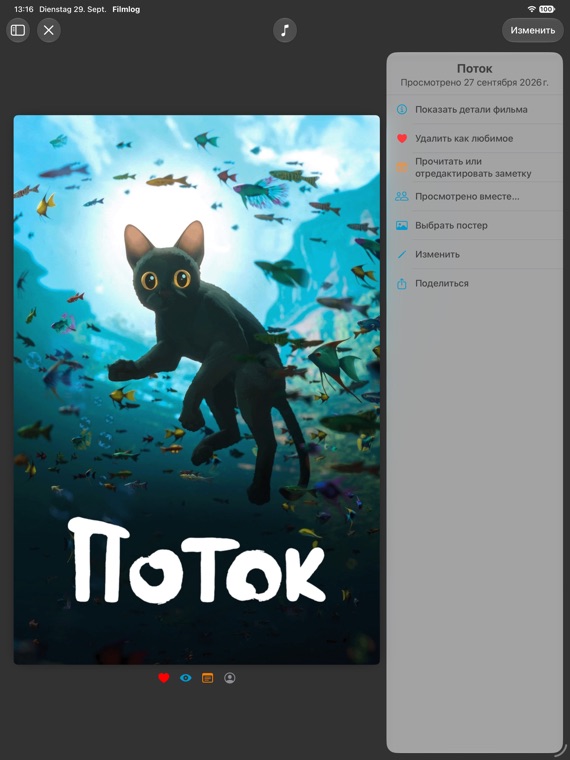Tap the person icon below poster
This screenshot has height=760, width=570.
tap(230, 678)
